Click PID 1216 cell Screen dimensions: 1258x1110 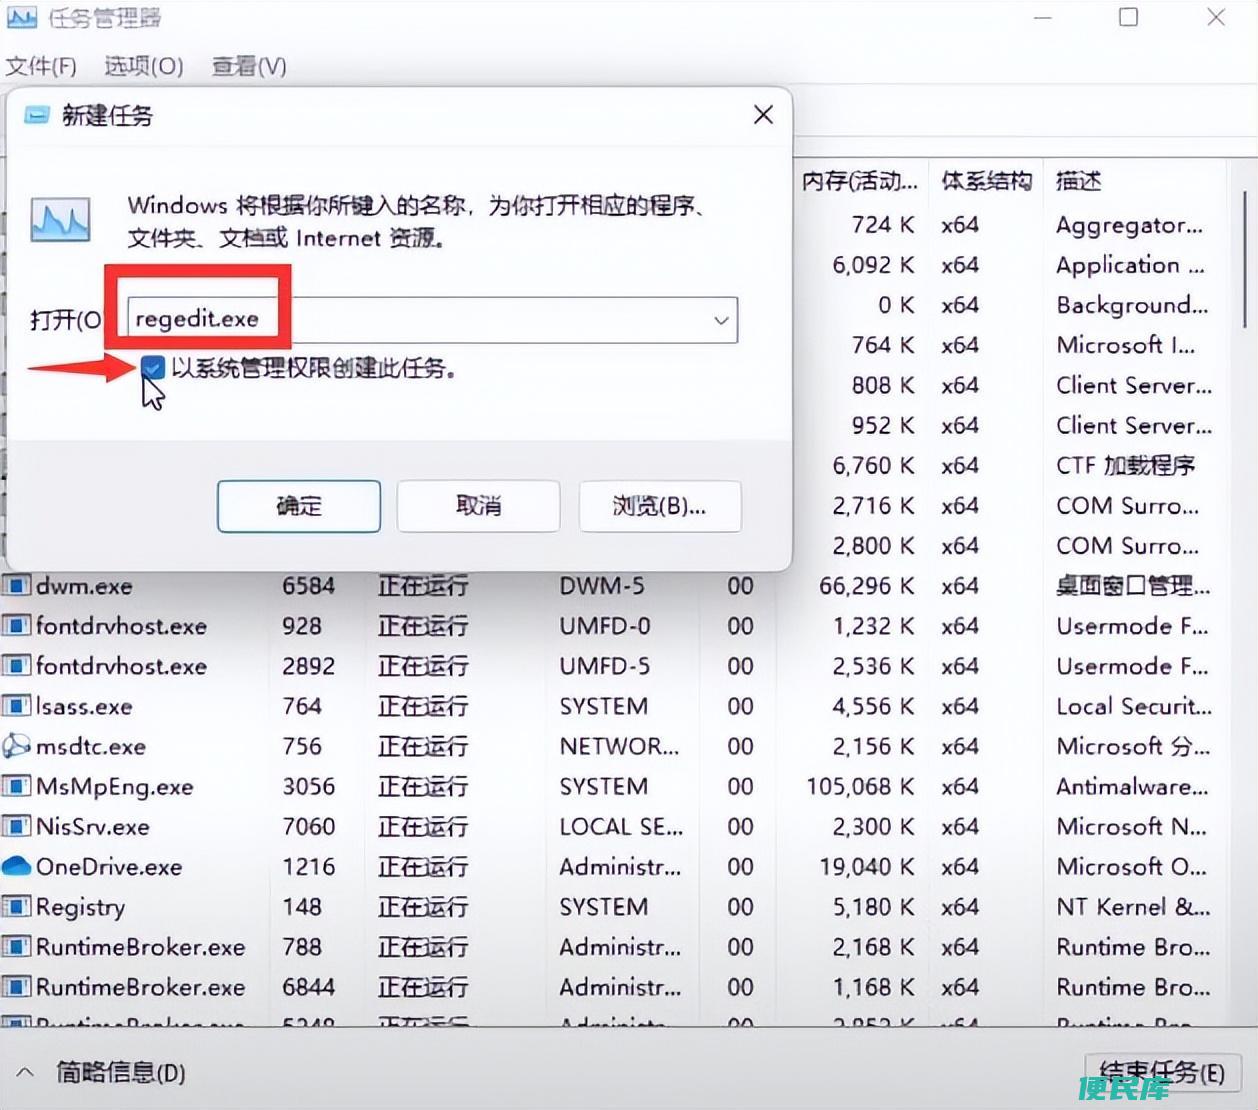(x=308, y=866)
